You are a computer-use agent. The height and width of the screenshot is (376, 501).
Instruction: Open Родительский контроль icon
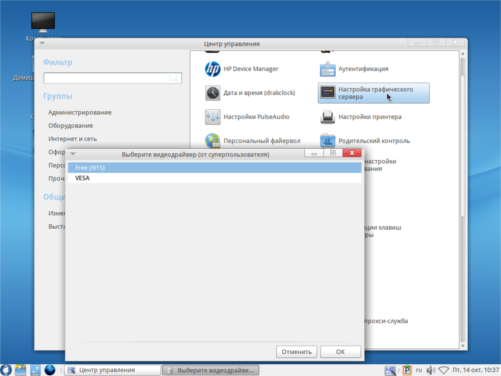click(327, 141)
